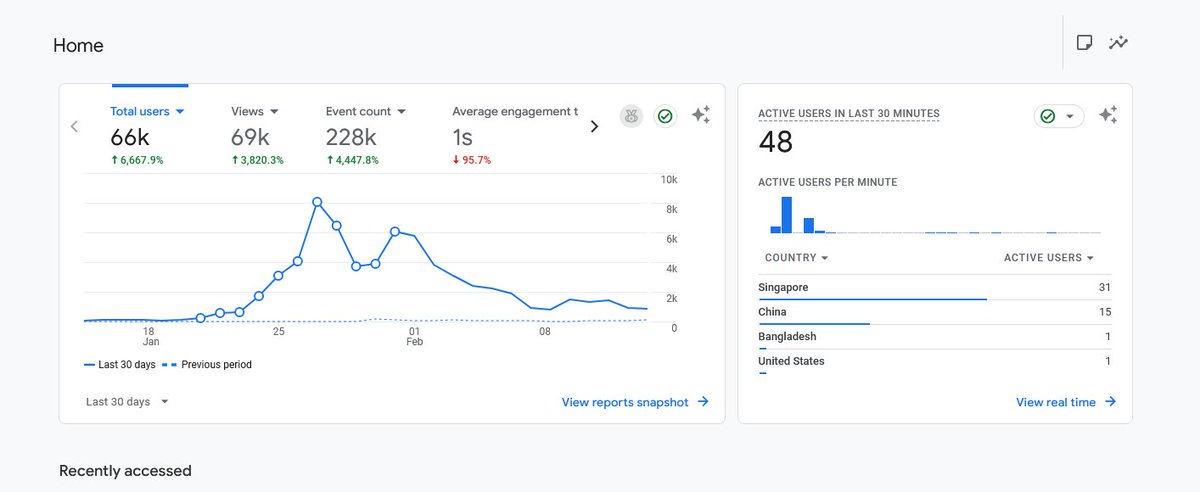
Task: Click the Home page title
Action: click(78, 46)
